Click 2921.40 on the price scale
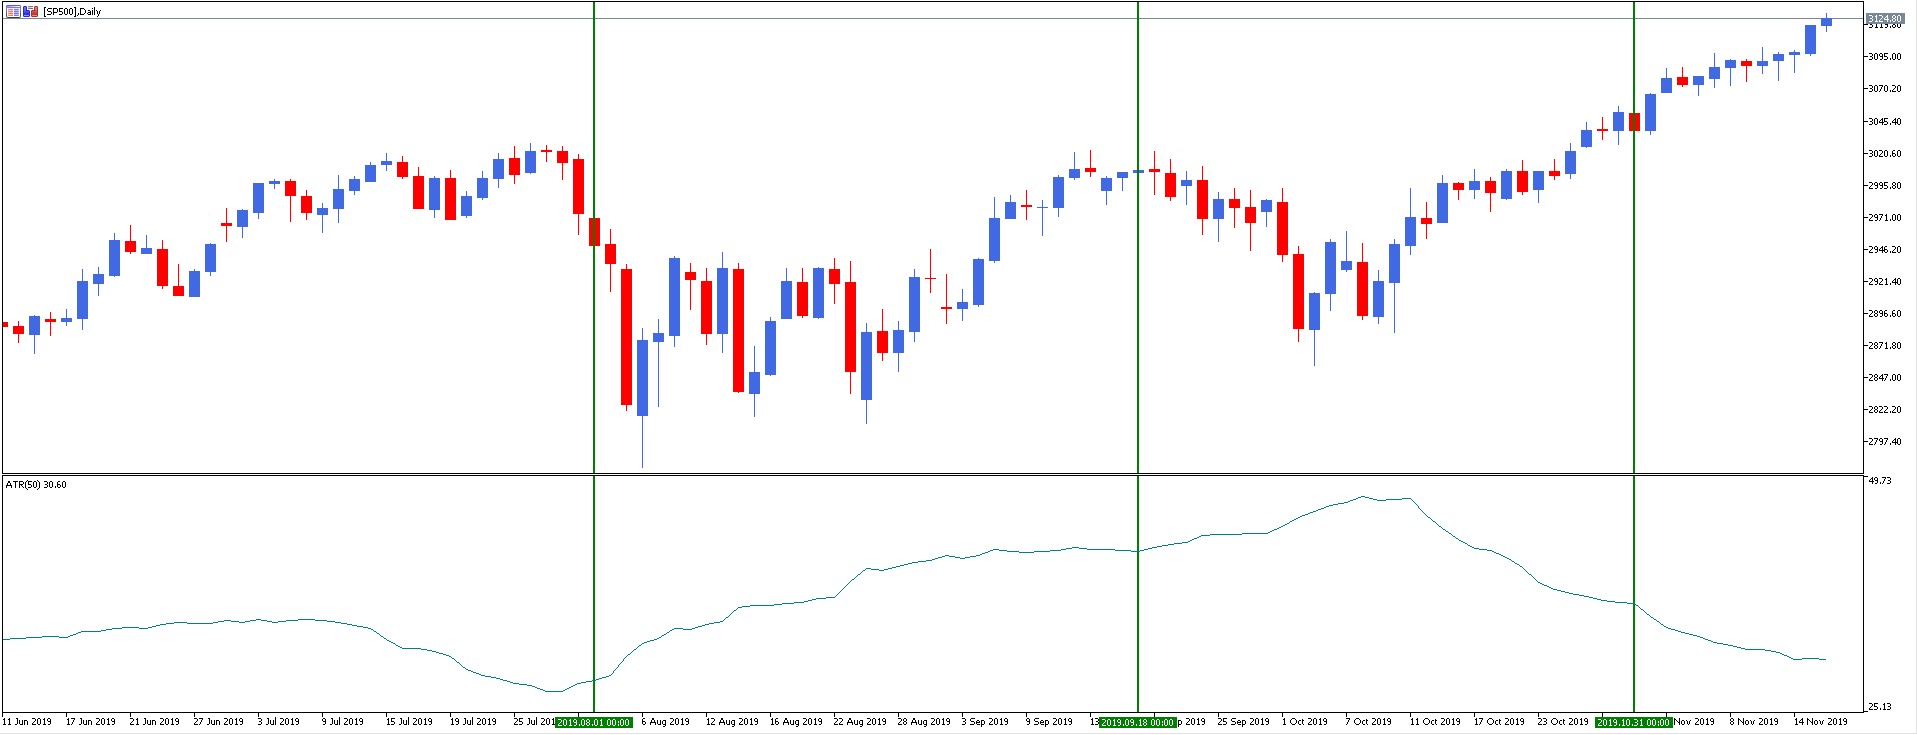 pos(1885,282)
